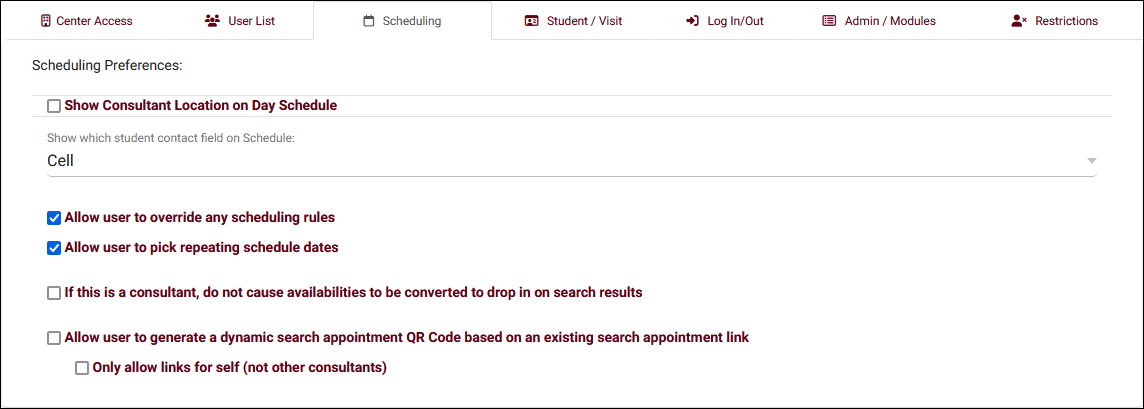Click the Admin / Modules list icon
Image resolution: width=1144 pixels, height=409 pixels.
(829, 21)
